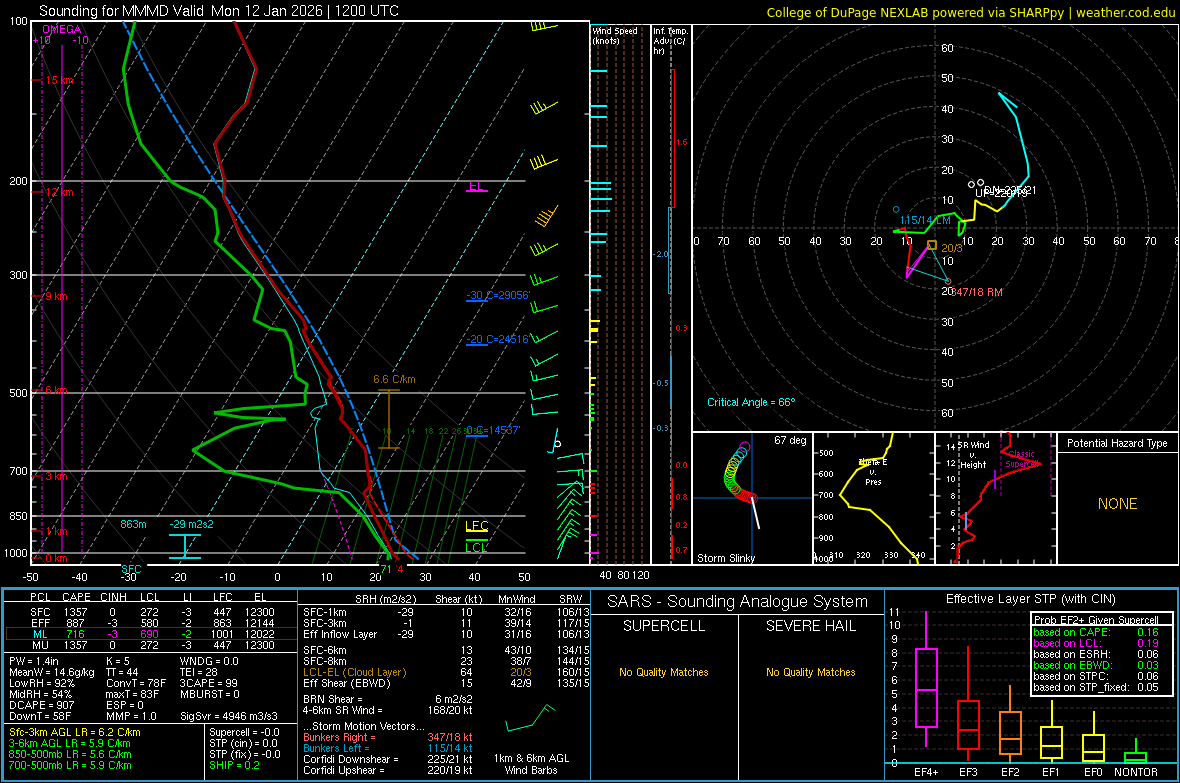Screen dimensions: 1180x783
Task: Select the MU parcel row
Action: 150,645
